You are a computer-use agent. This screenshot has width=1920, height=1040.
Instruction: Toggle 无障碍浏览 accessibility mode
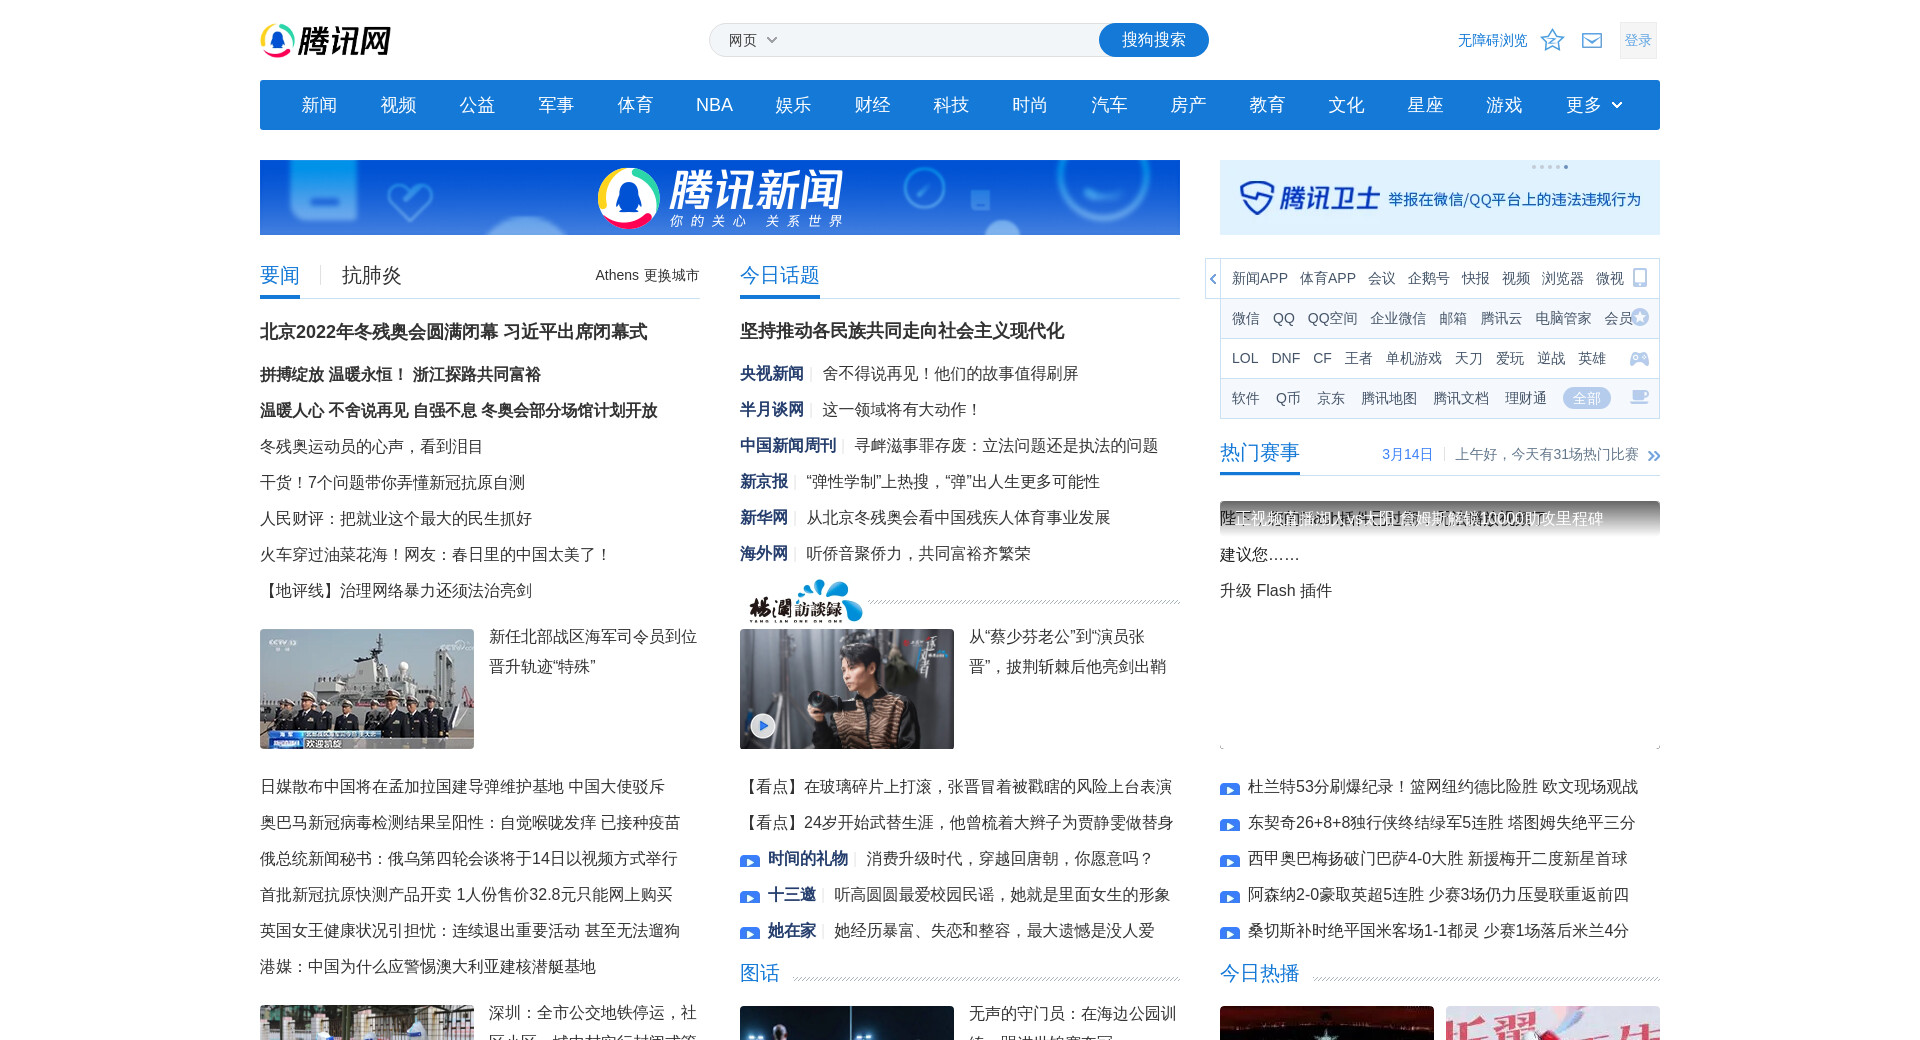point(1492,40)
